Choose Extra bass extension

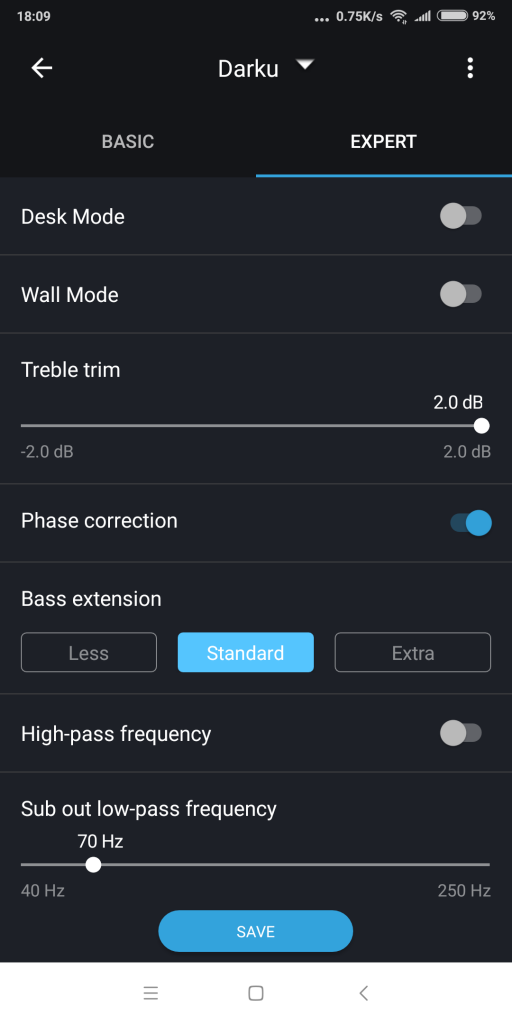pos(413,652)
